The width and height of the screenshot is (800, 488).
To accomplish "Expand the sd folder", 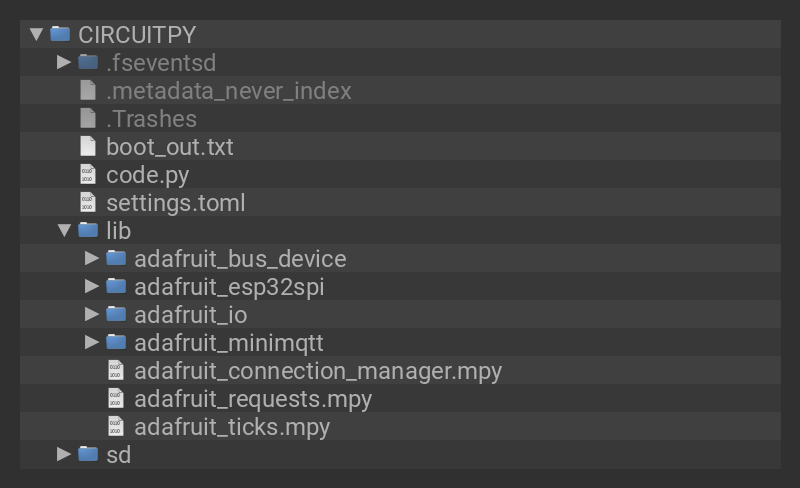I will point(64,454).
